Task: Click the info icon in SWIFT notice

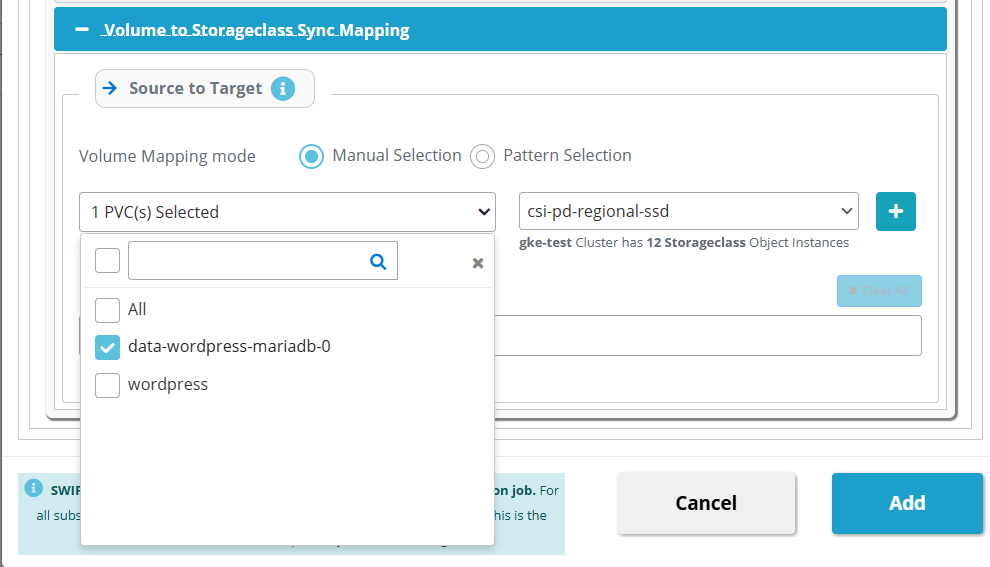Action: coord(33,488)
